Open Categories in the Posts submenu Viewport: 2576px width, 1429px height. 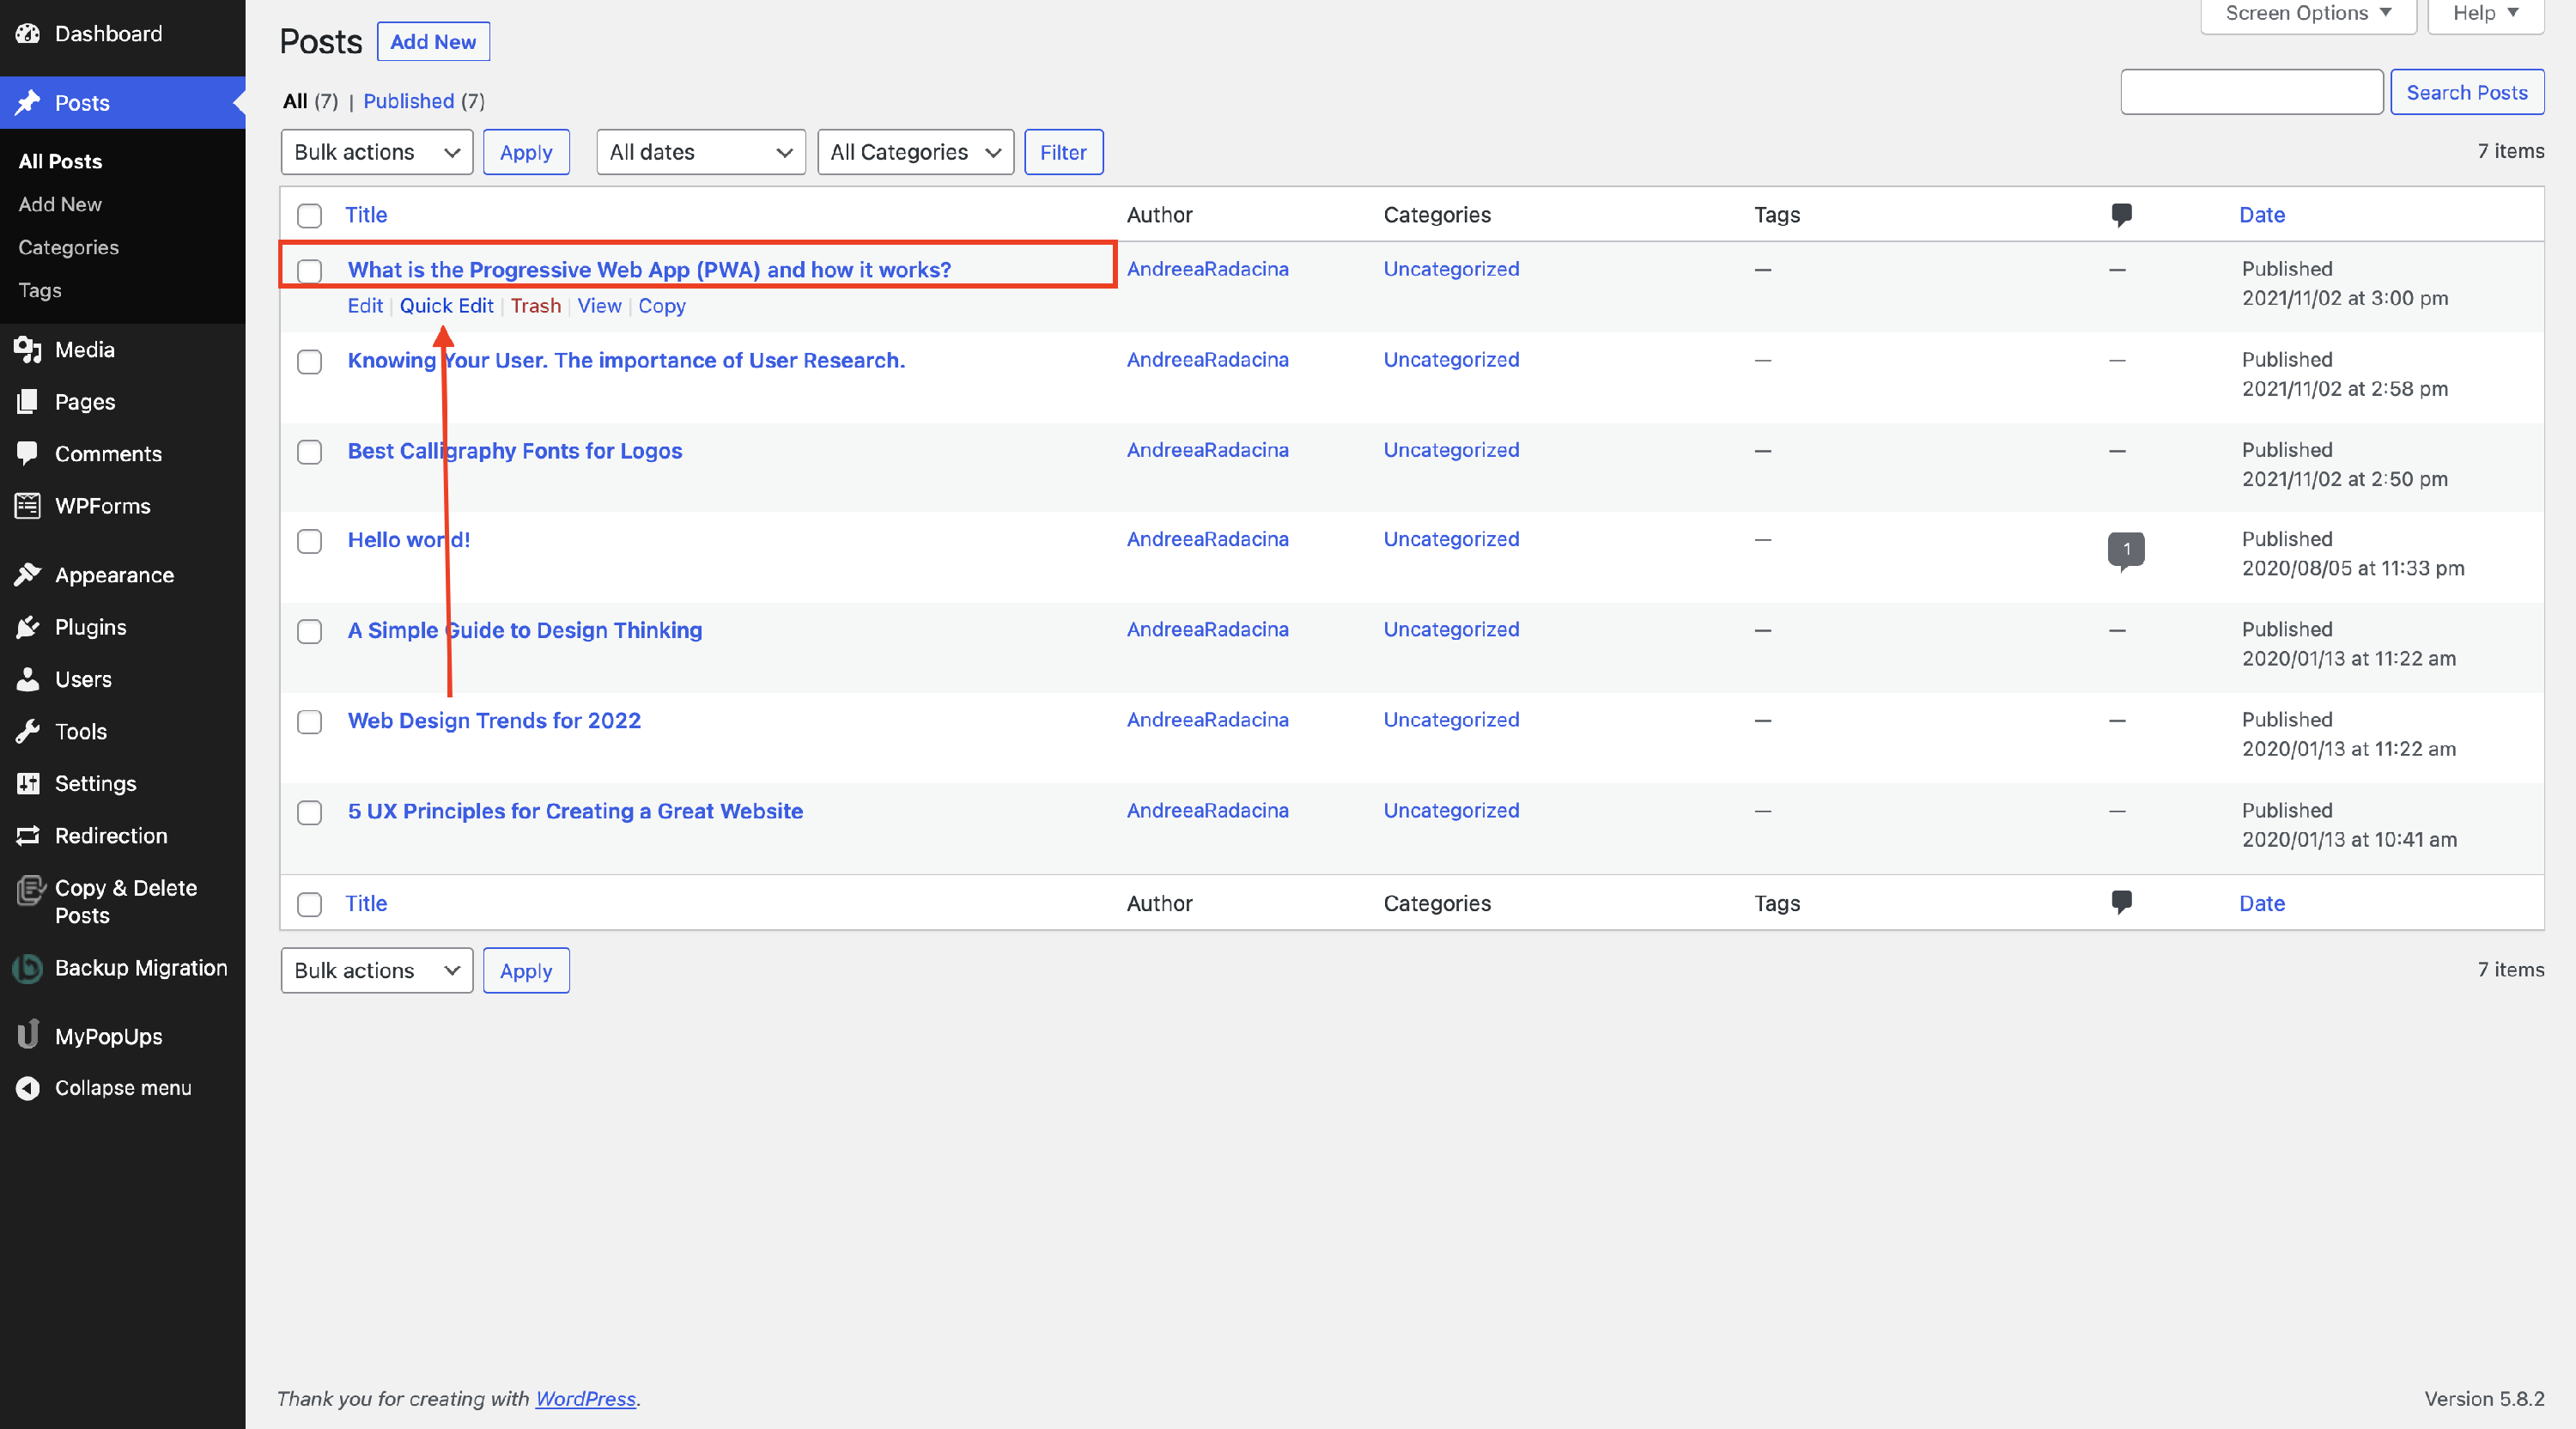tap(68, 247)
